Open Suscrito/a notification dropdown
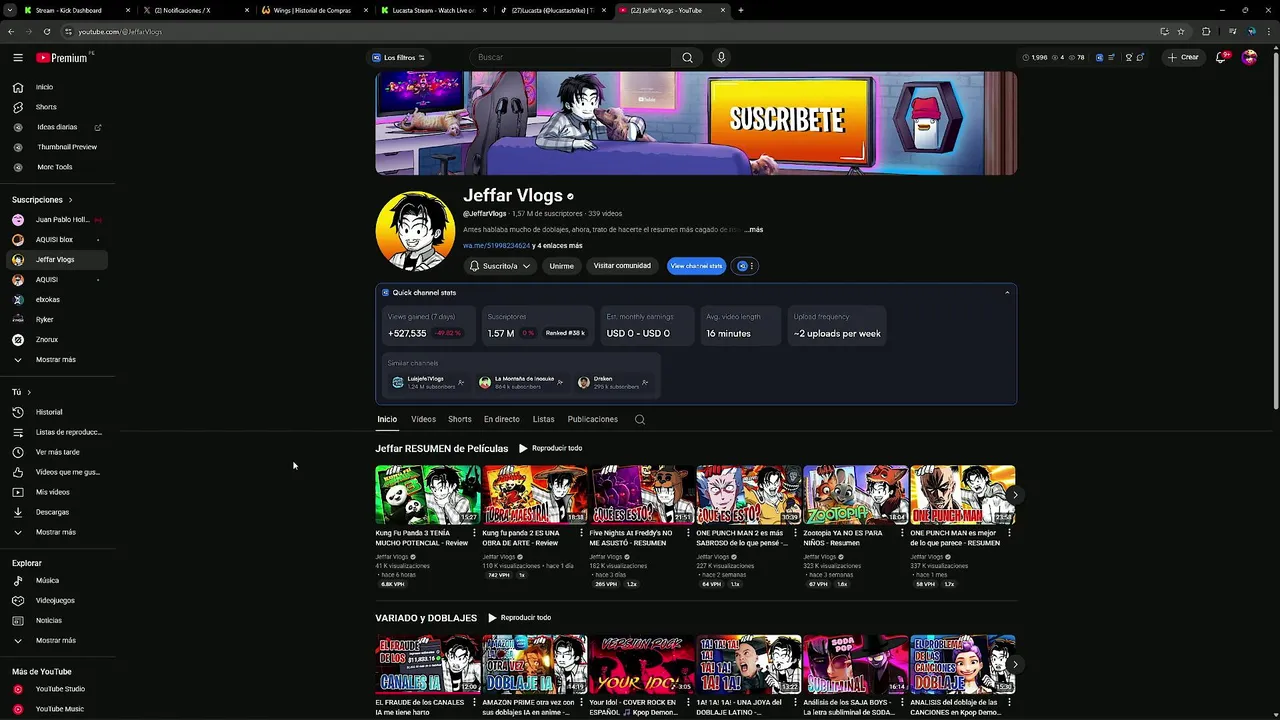Image resolution: width=1280 pixels, height=720 pixels. [500, 266]
